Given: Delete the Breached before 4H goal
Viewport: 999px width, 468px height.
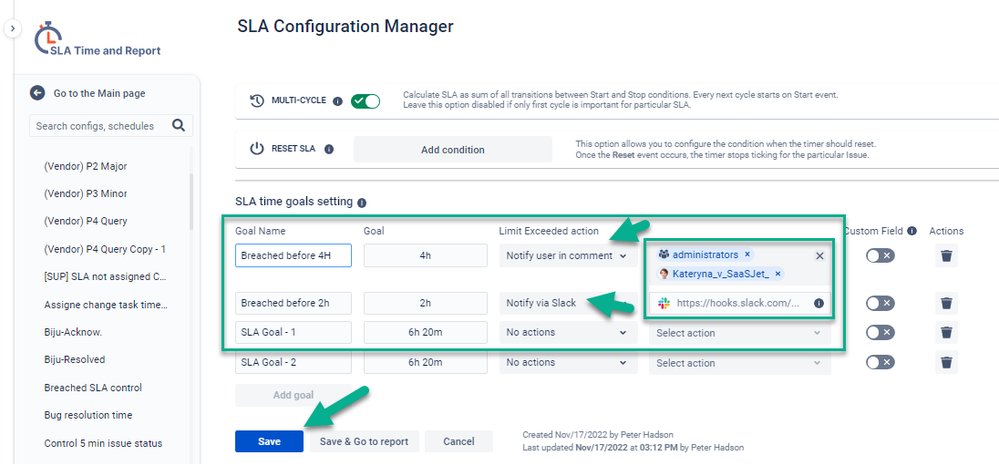Looking at the screenshot, I should (x=947, y=255).
